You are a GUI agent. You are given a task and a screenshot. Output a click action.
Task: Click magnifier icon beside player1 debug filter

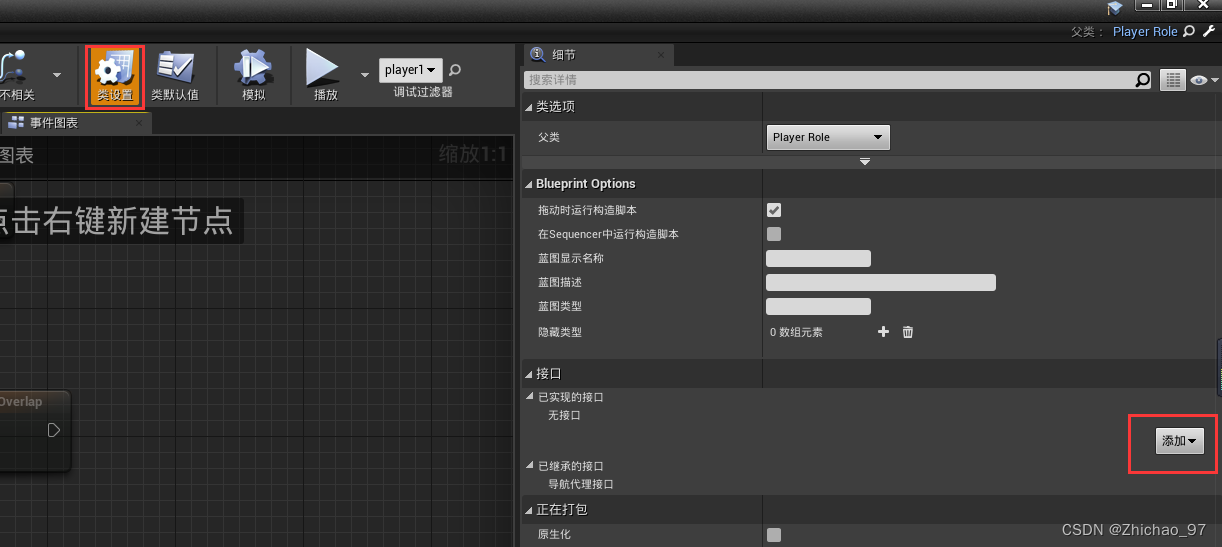tap(455, 70)
